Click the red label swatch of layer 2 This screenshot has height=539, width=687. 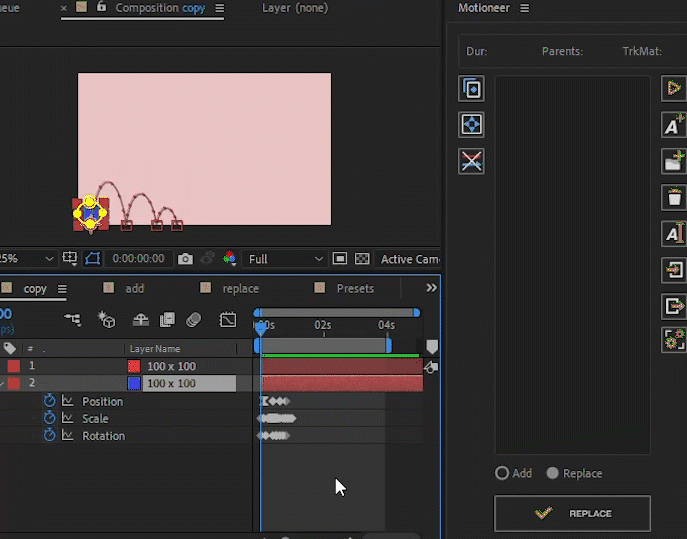[14, 383]
